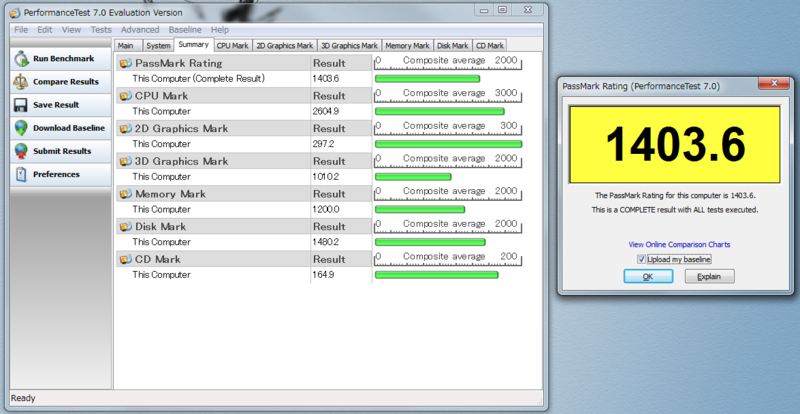
Task: Switch to the Memory Mark tab
Action: point(407,45)
